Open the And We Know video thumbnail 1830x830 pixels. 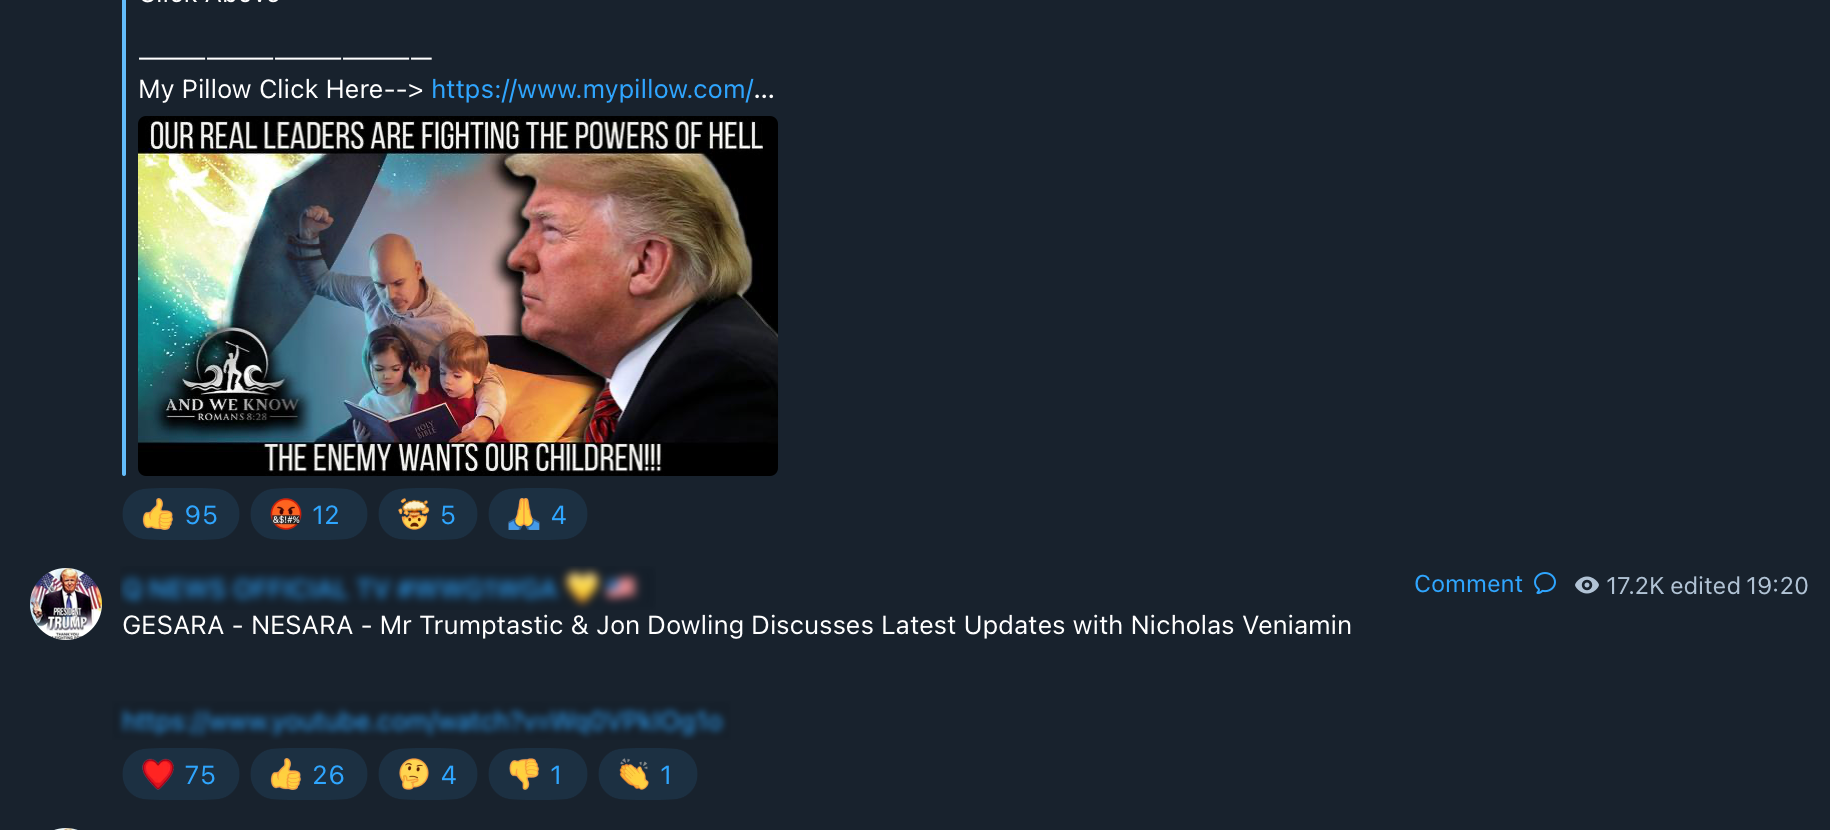coord(458,296)
